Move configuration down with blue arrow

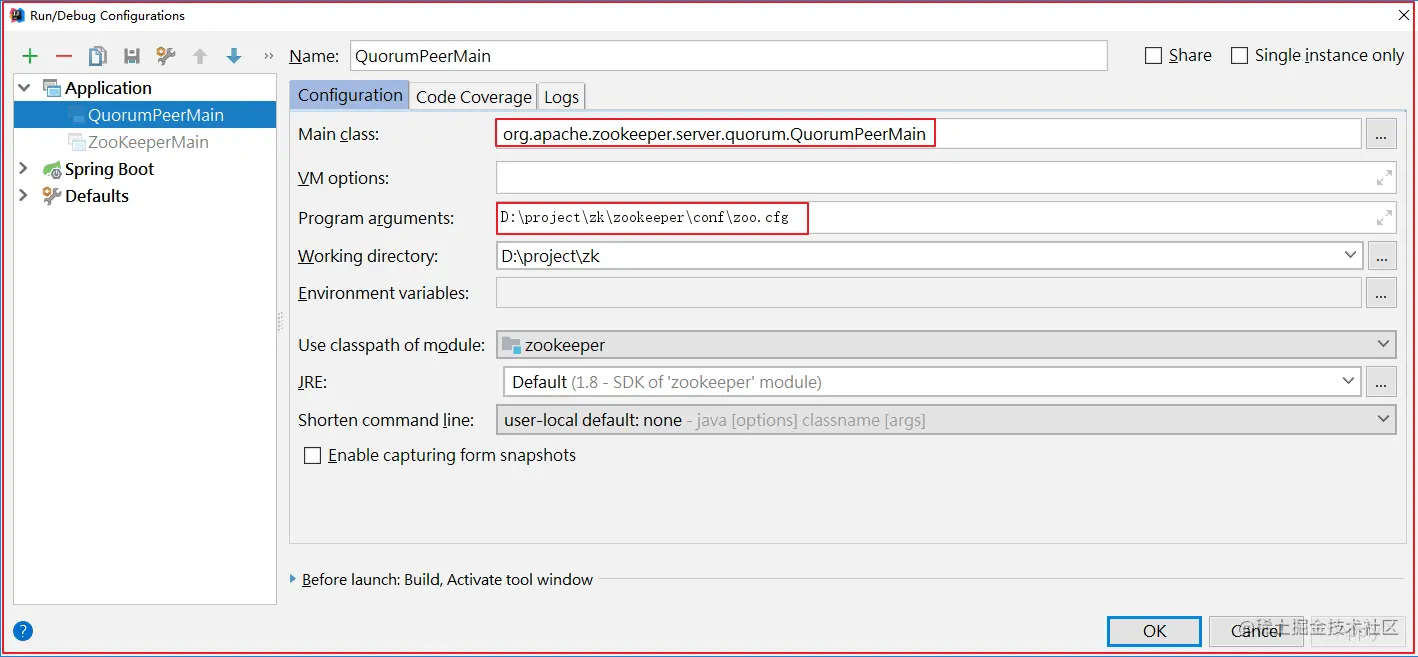234,56
